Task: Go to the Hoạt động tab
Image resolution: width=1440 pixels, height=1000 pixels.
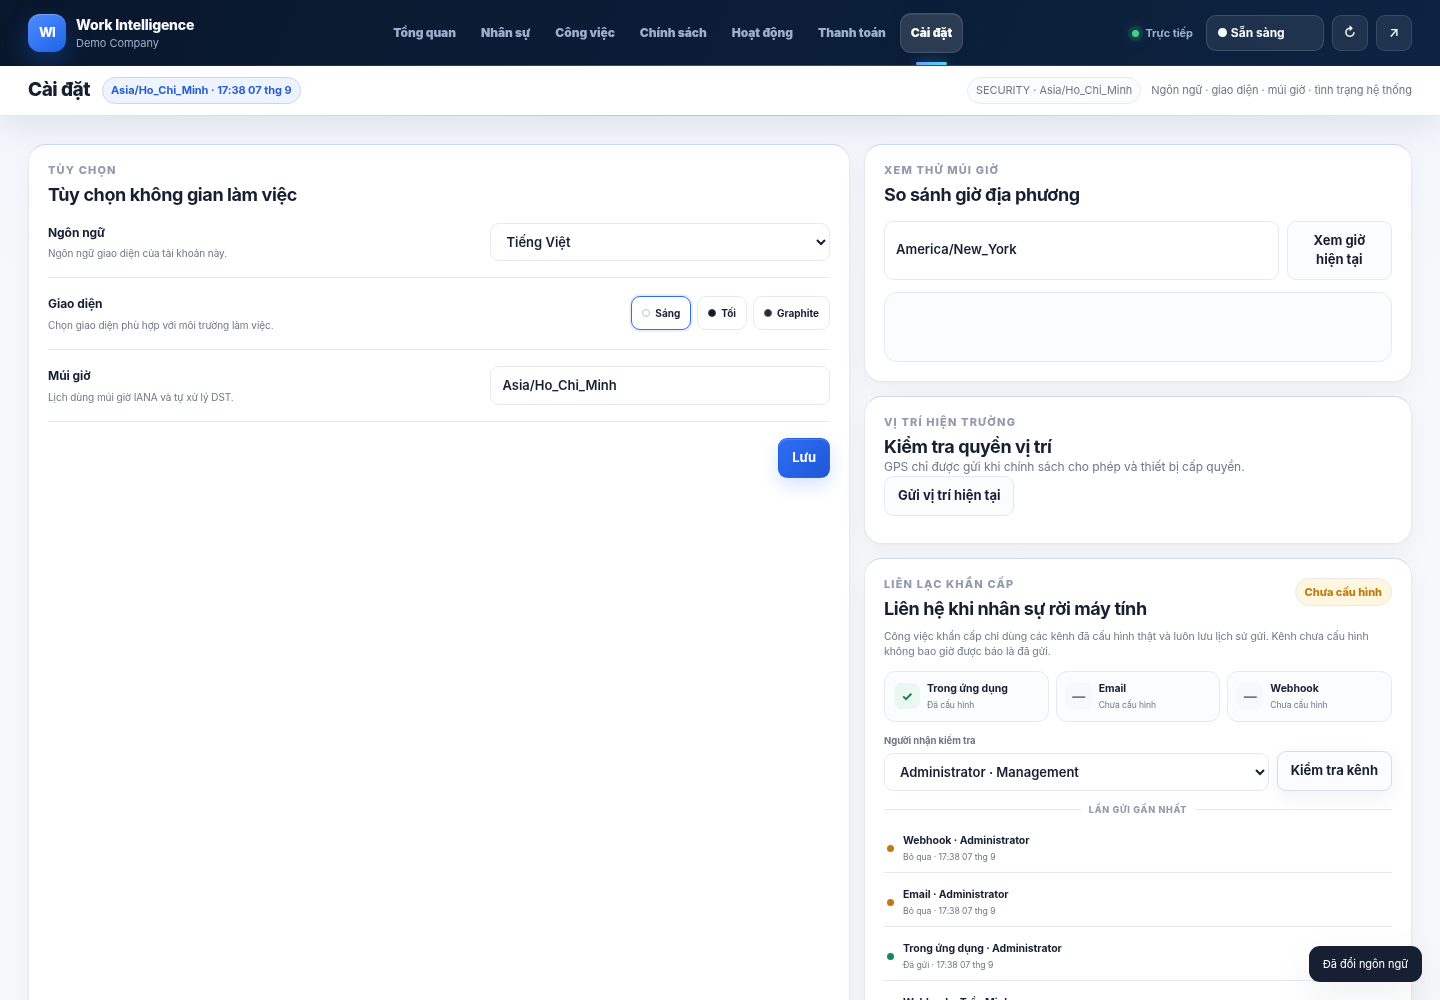Action: [762, 33]
